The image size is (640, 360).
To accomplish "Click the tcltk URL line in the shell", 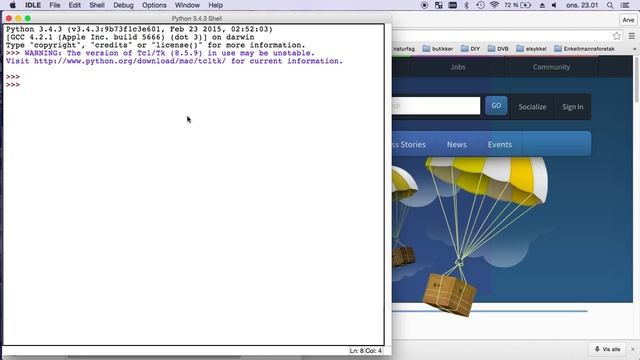I will 174,61.
